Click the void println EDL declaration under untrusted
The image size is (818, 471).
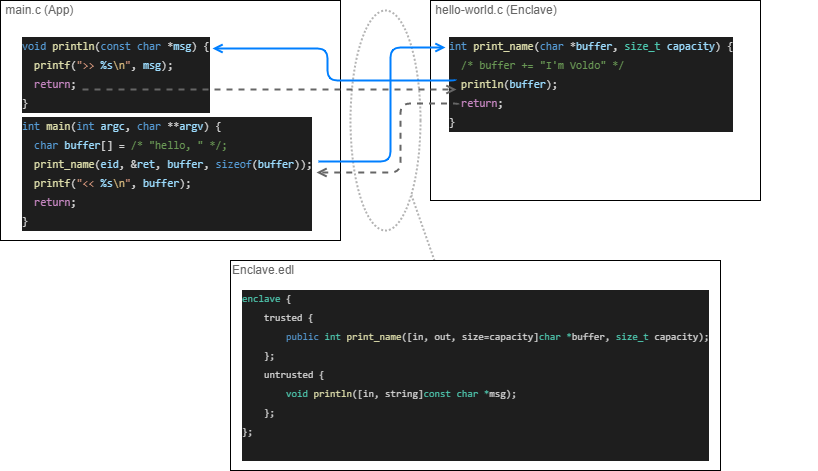coord(400,394)
